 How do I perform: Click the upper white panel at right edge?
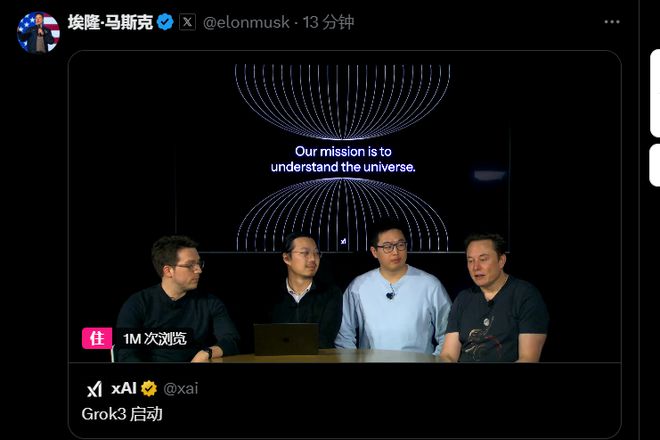(655, 93)
